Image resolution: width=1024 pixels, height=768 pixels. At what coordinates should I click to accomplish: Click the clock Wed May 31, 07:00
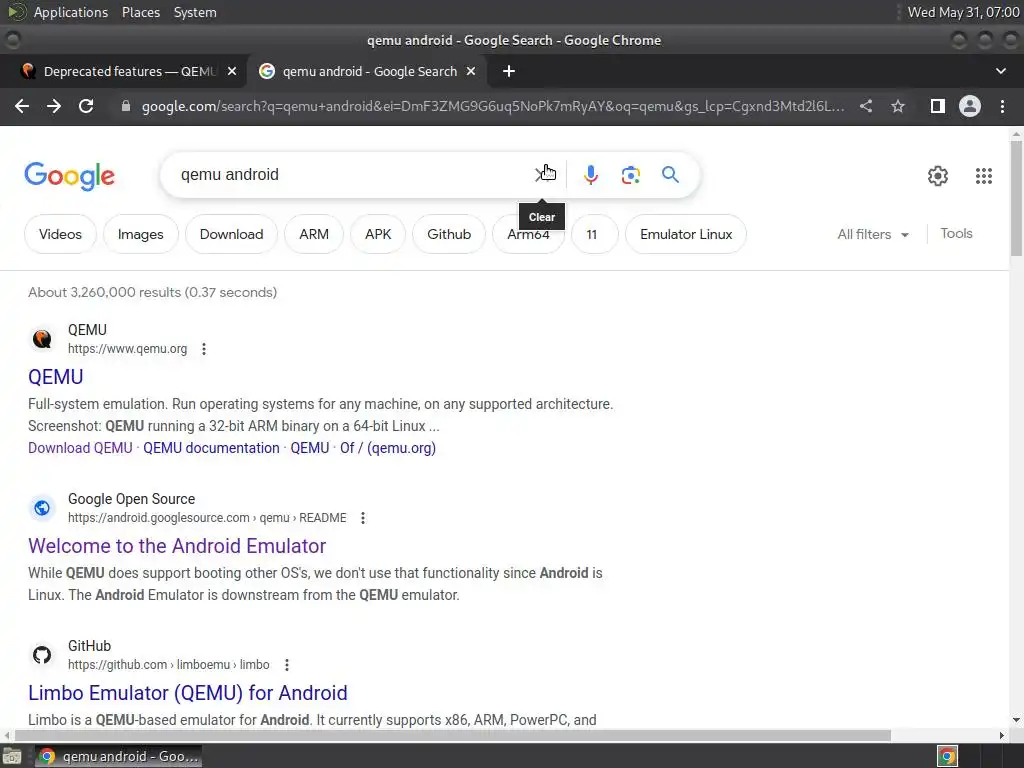tap(963, 12)
